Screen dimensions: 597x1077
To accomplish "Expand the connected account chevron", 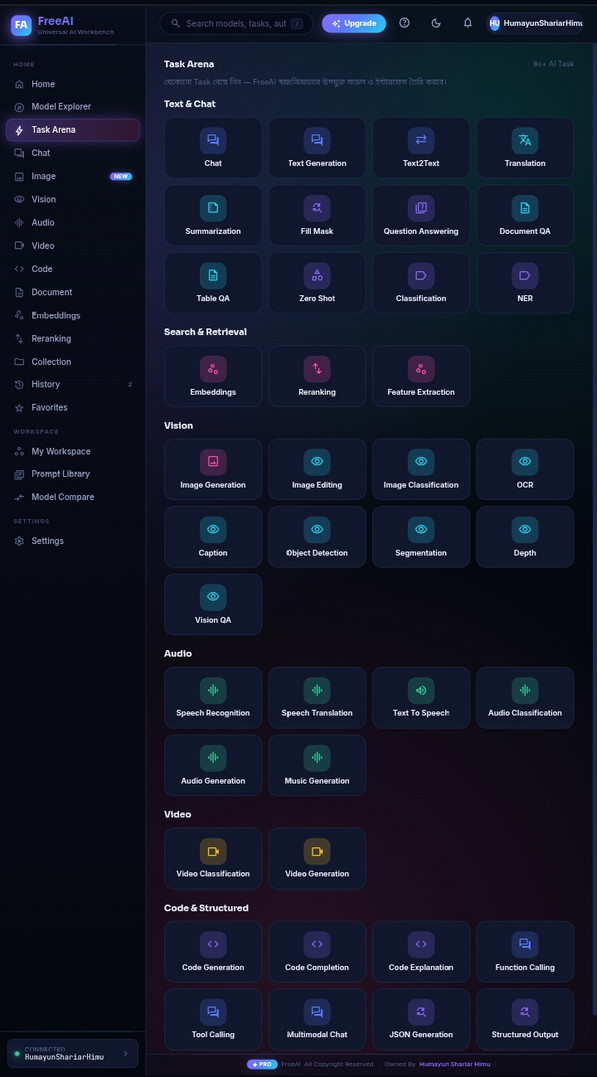I will 125,1053.
